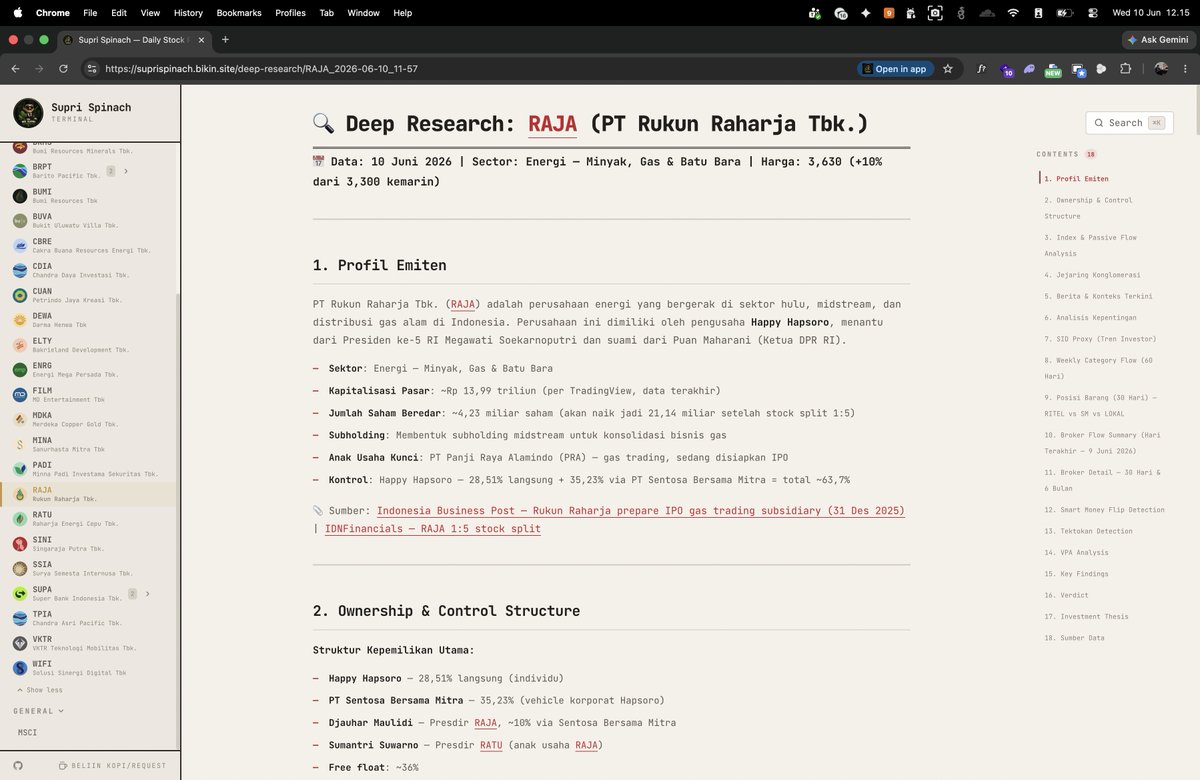Open a new browser tab

pos(225,40)
